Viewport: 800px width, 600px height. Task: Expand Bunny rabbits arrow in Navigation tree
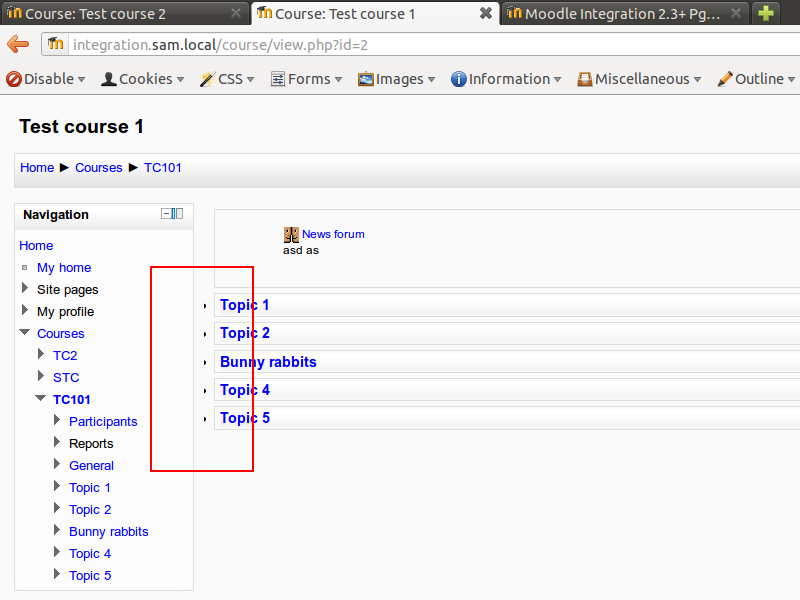tap(57, 530)
